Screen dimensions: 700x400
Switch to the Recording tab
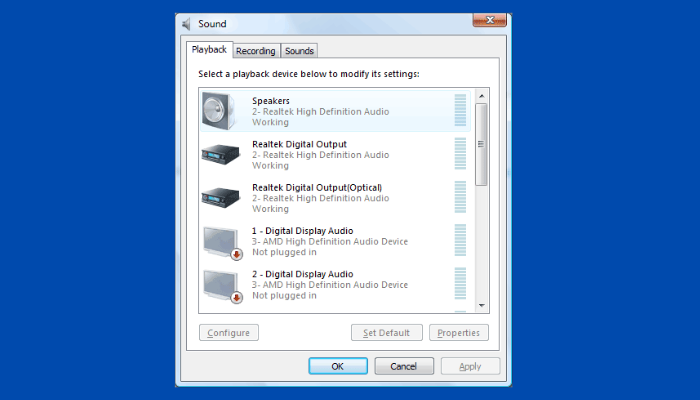click(x=255, y=51)
